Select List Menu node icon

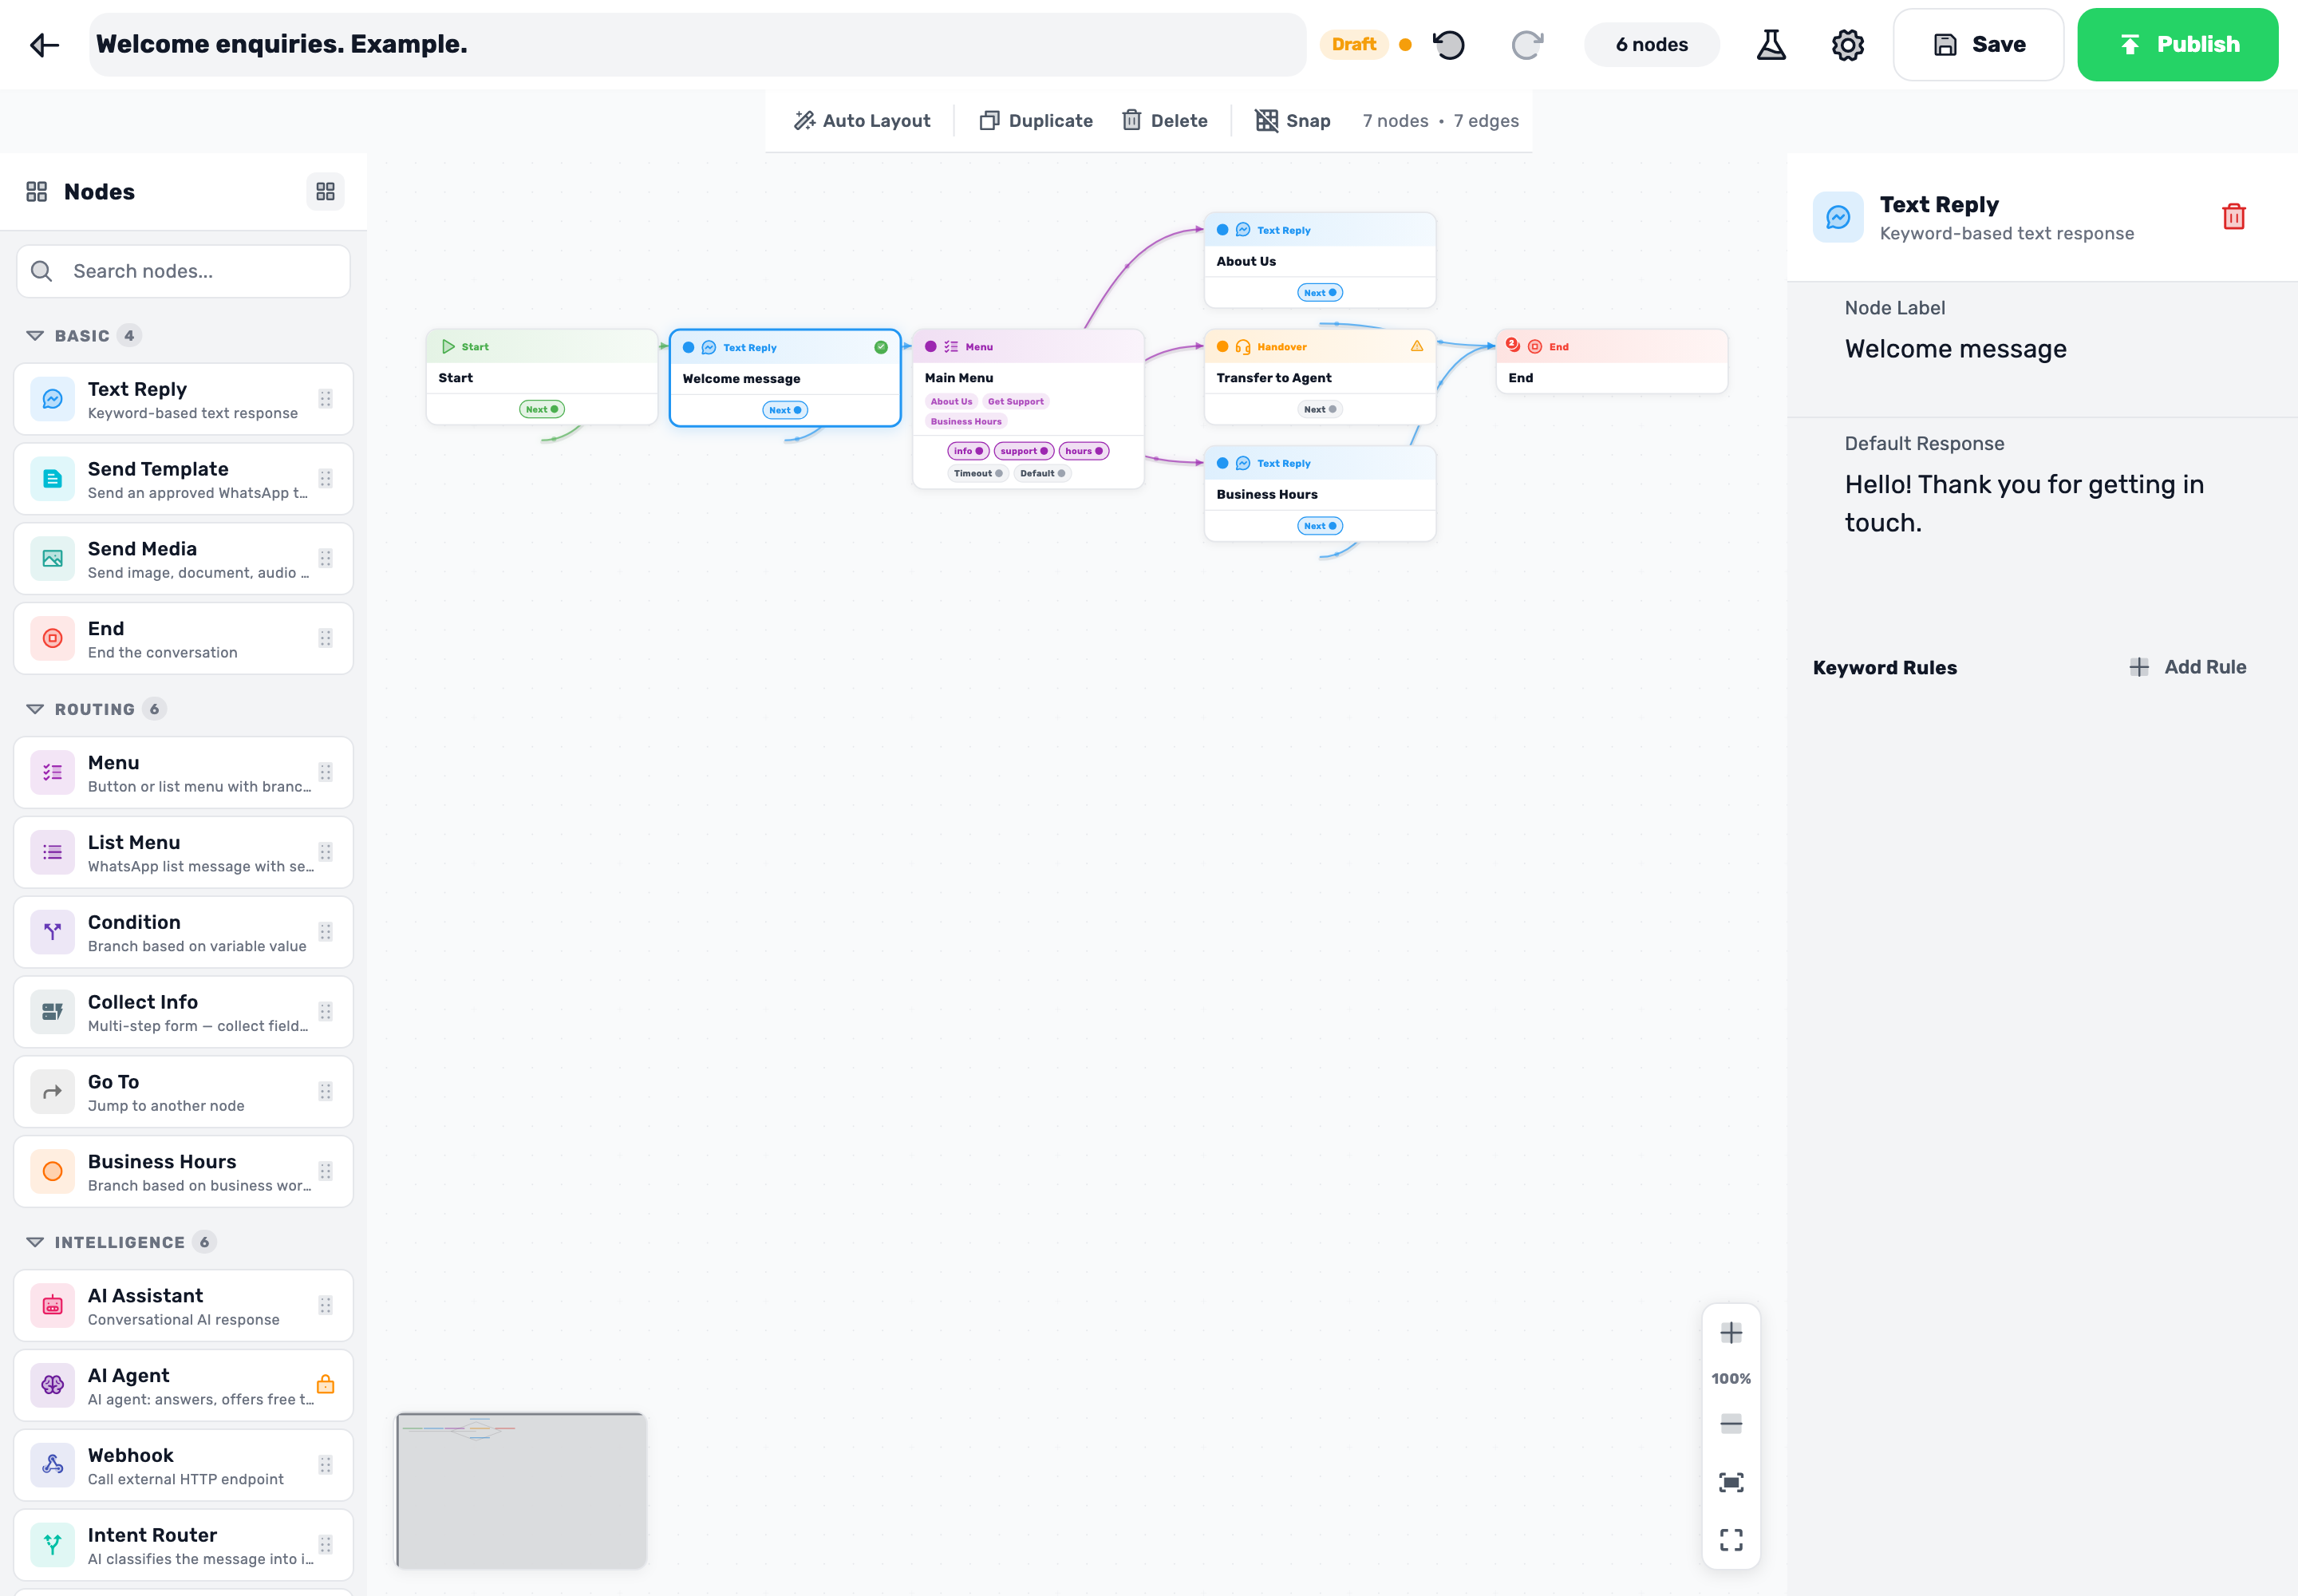tap(53, 852)
